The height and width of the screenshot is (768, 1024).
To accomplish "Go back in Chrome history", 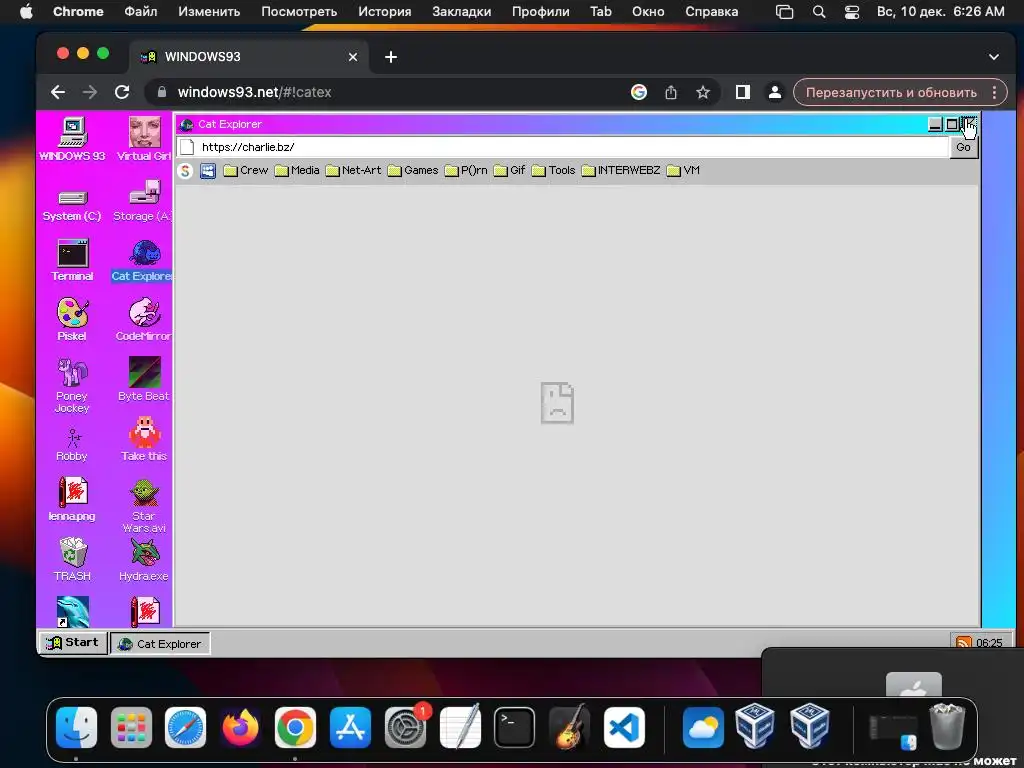I will pyautogui.click(x=58, y=92).
